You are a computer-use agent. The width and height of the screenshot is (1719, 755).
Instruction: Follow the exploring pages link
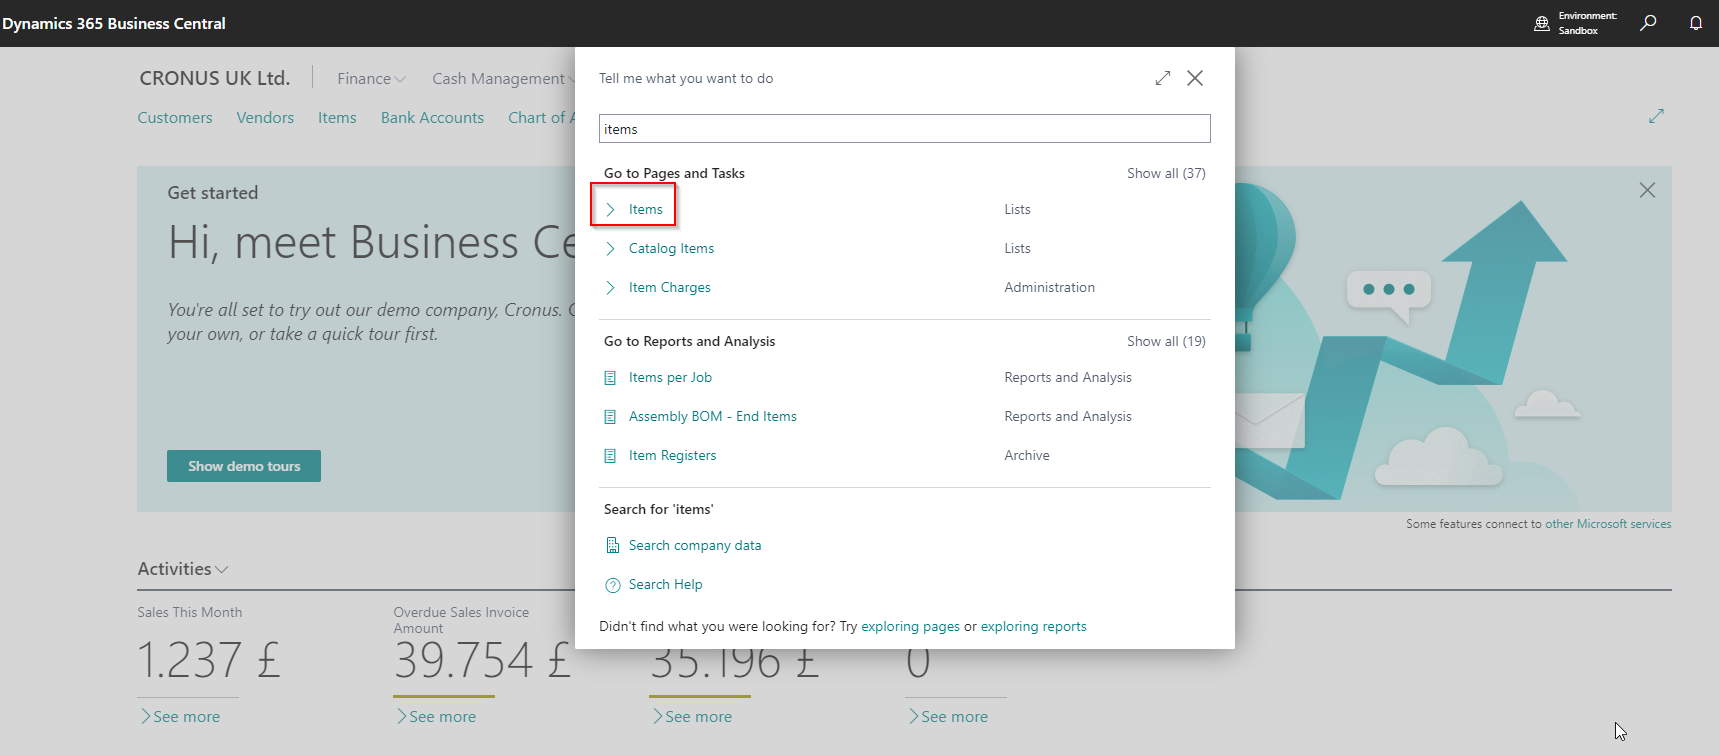click(910, 626)
